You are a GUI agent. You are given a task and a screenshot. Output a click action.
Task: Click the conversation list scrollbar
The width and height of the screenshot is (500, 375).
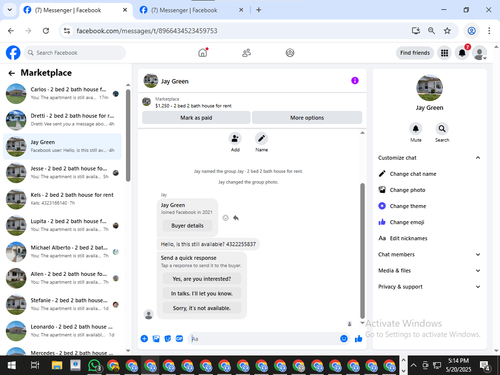pyautogui.click(x=128, y=135)
